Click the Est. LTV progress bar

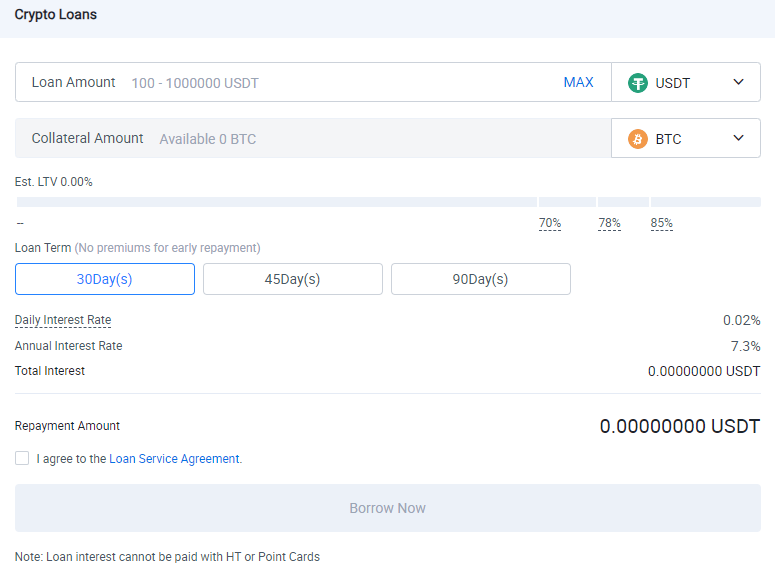pos(388,202)
